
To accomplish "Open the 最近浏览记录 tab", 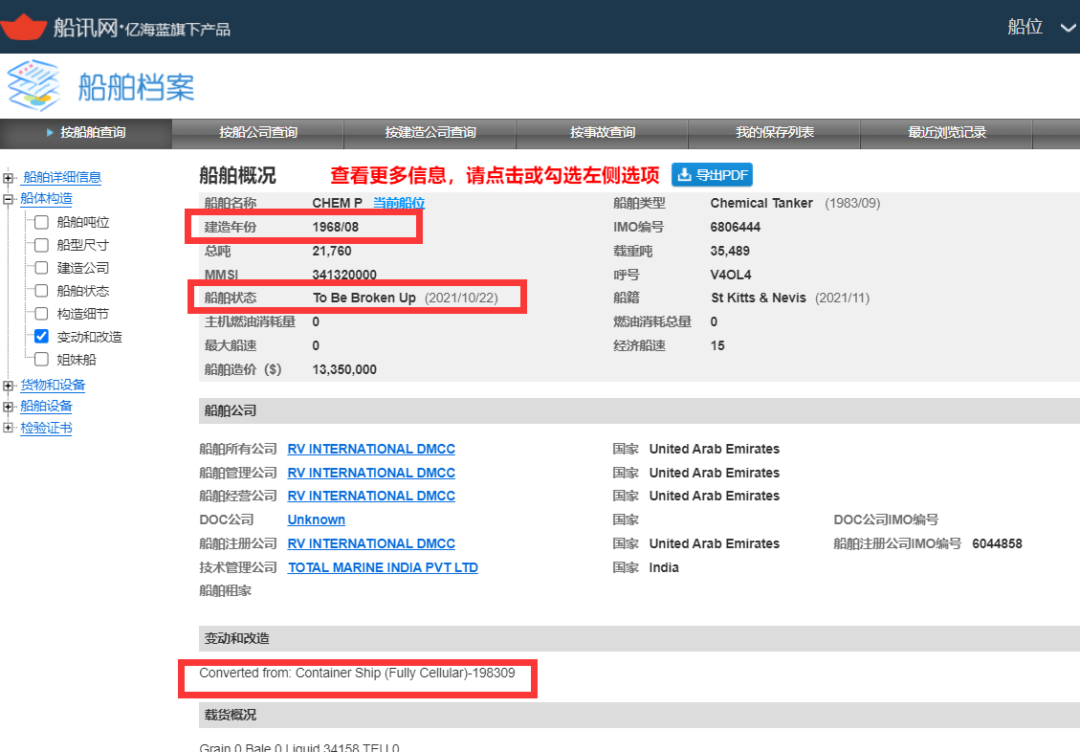I will pyautogui.click(x=946, y=133).
